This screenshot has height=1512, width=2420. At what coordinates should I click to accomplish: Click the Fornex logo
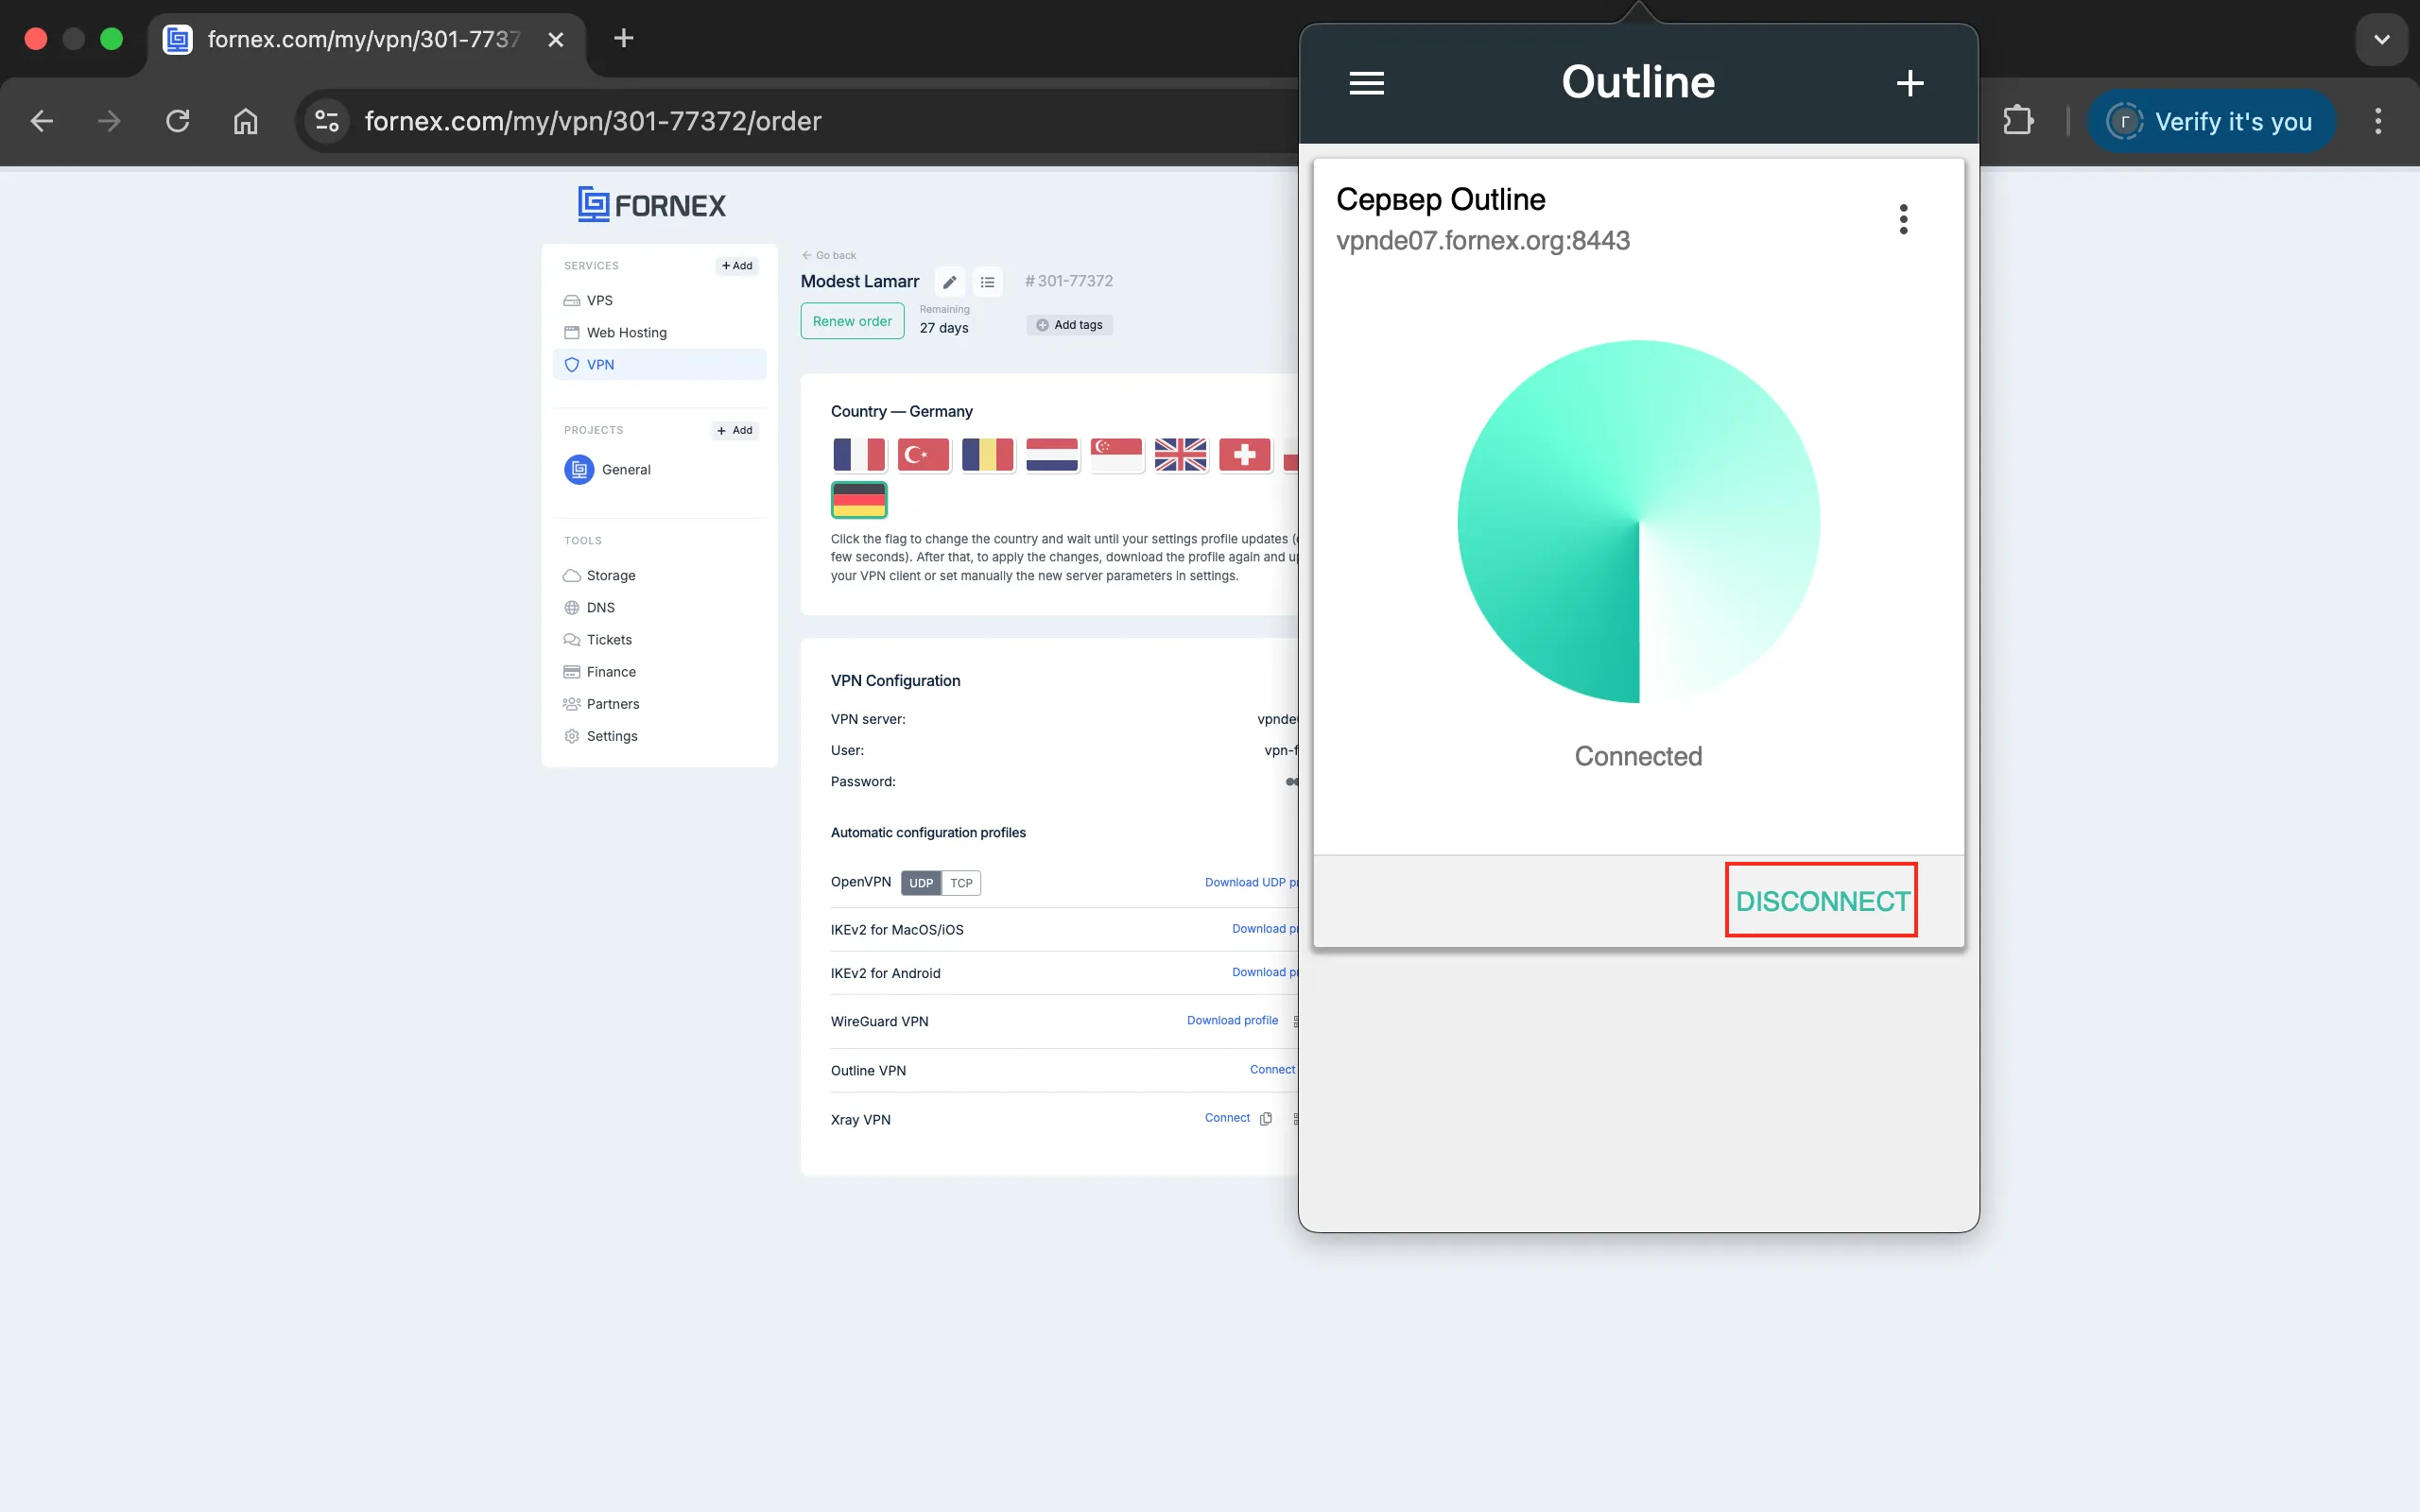(x=652, y=204)
